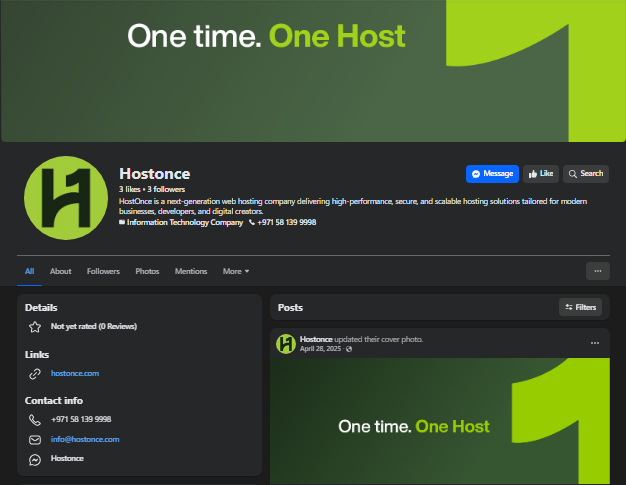The width and height of the screenshot is (626, 485).
Task: Select phone number in Contact info
Action: point(81,419)
